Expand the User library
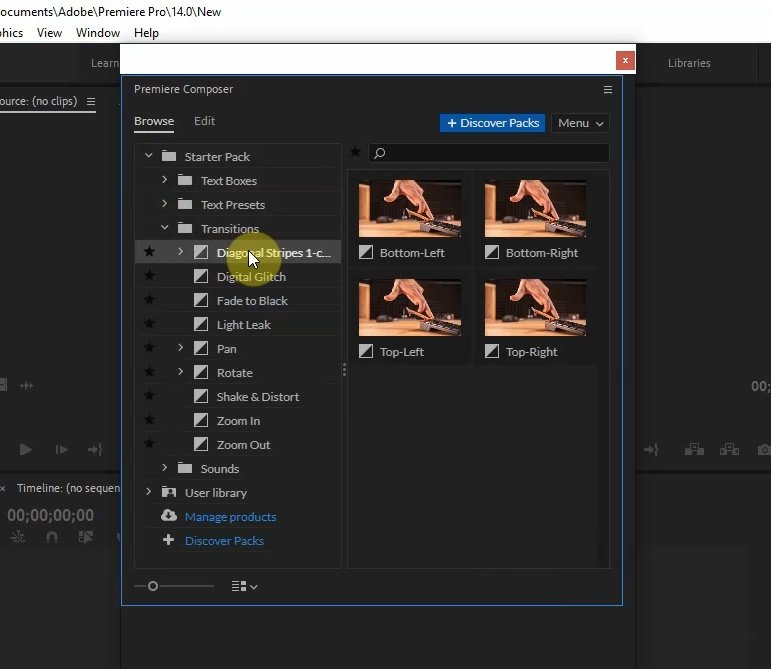771x669 pixels. tap(148, 492)
